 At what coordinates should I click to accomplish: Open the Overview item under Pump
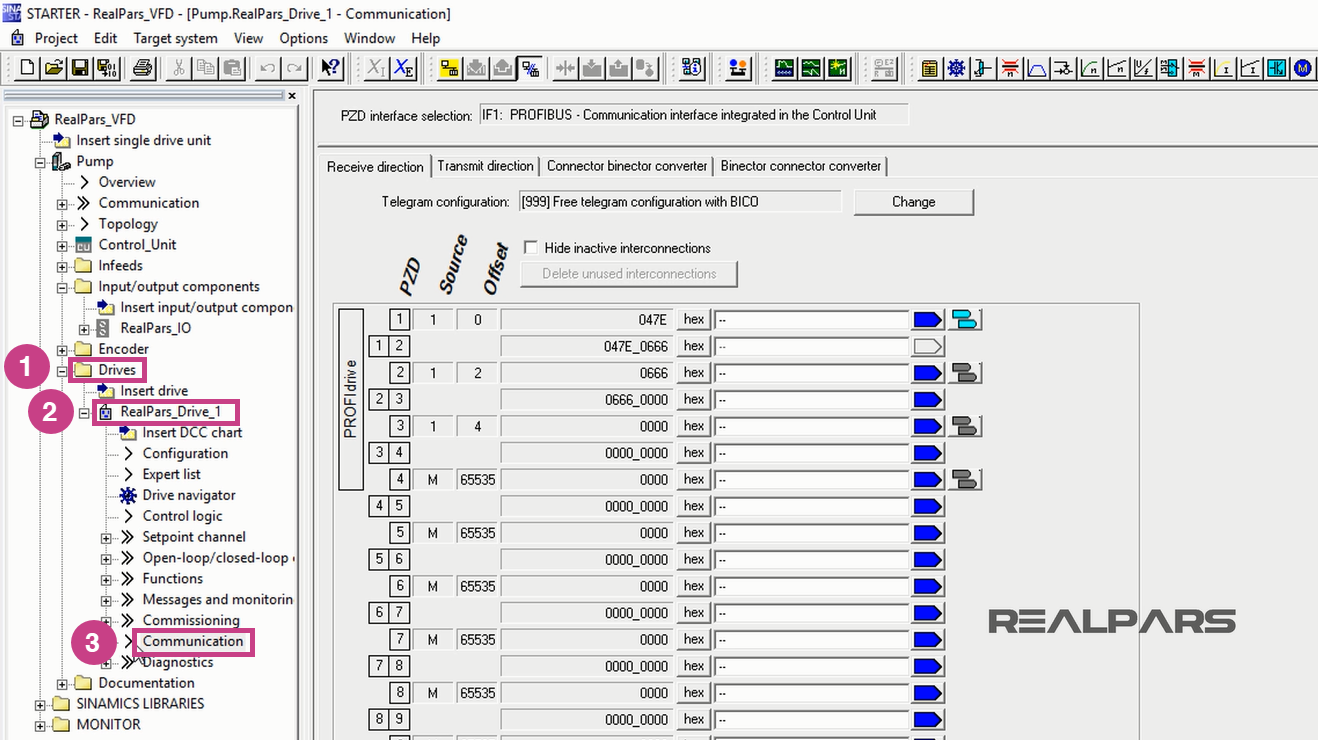[127, 182]
